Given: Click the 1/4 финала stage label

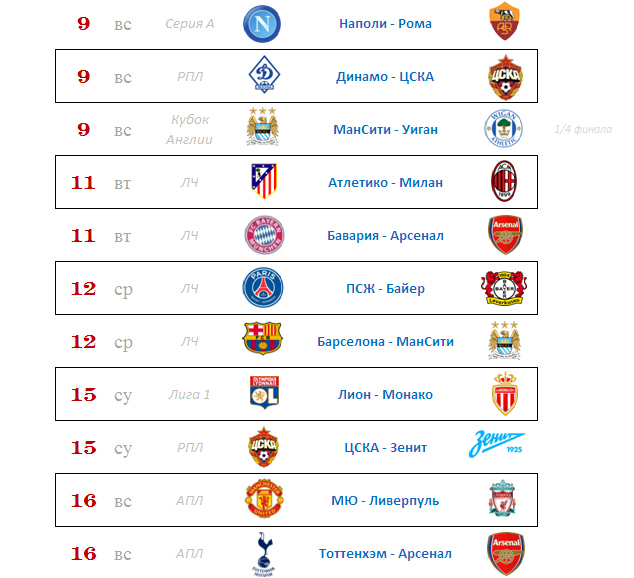Looking at the screenshot, I should [x=581, y=130].
